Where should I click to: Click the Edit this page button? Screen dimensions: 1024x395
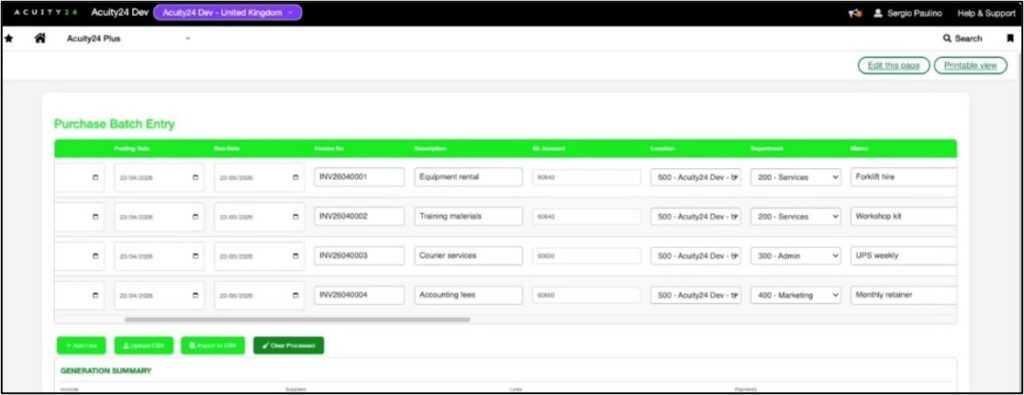pos(893,65)
